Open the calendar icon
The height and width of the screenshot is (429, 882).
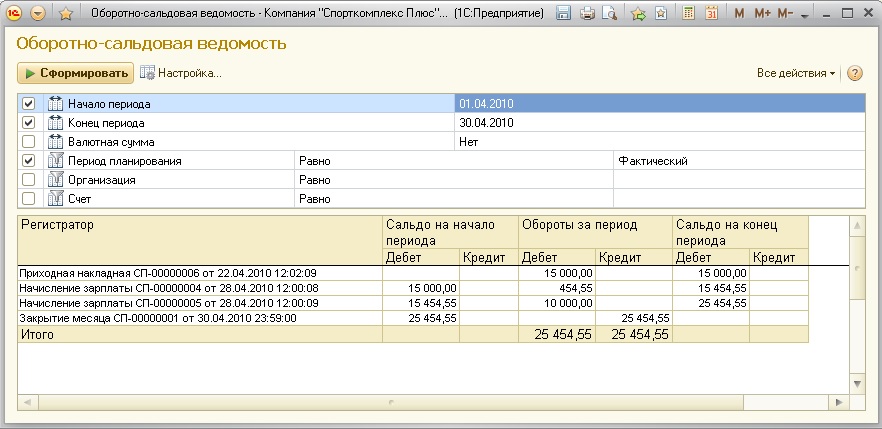[712, 13]
